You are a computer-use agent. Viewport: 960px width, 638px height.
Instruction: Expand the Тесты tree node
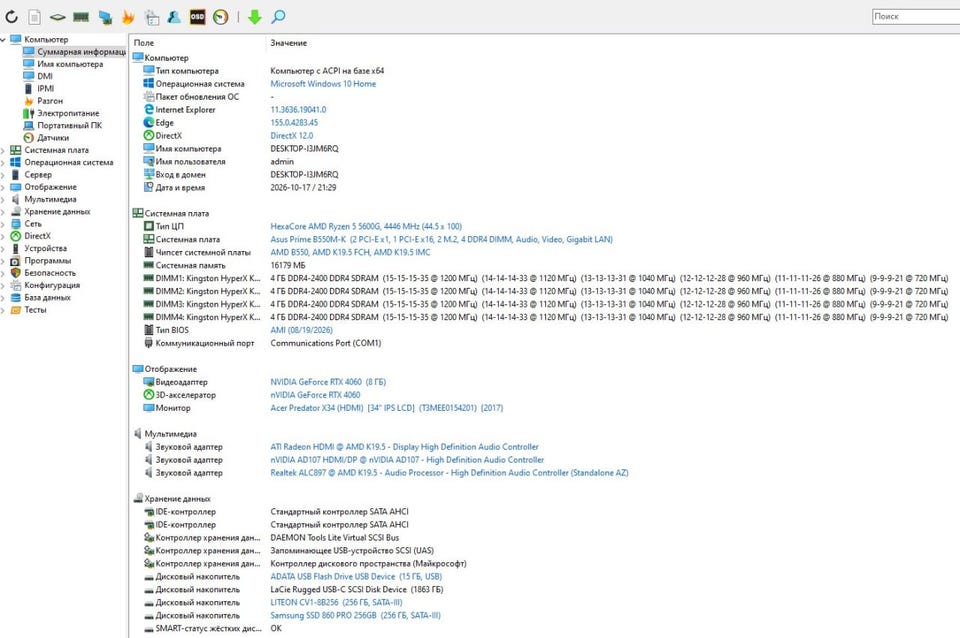coord(3,310)
